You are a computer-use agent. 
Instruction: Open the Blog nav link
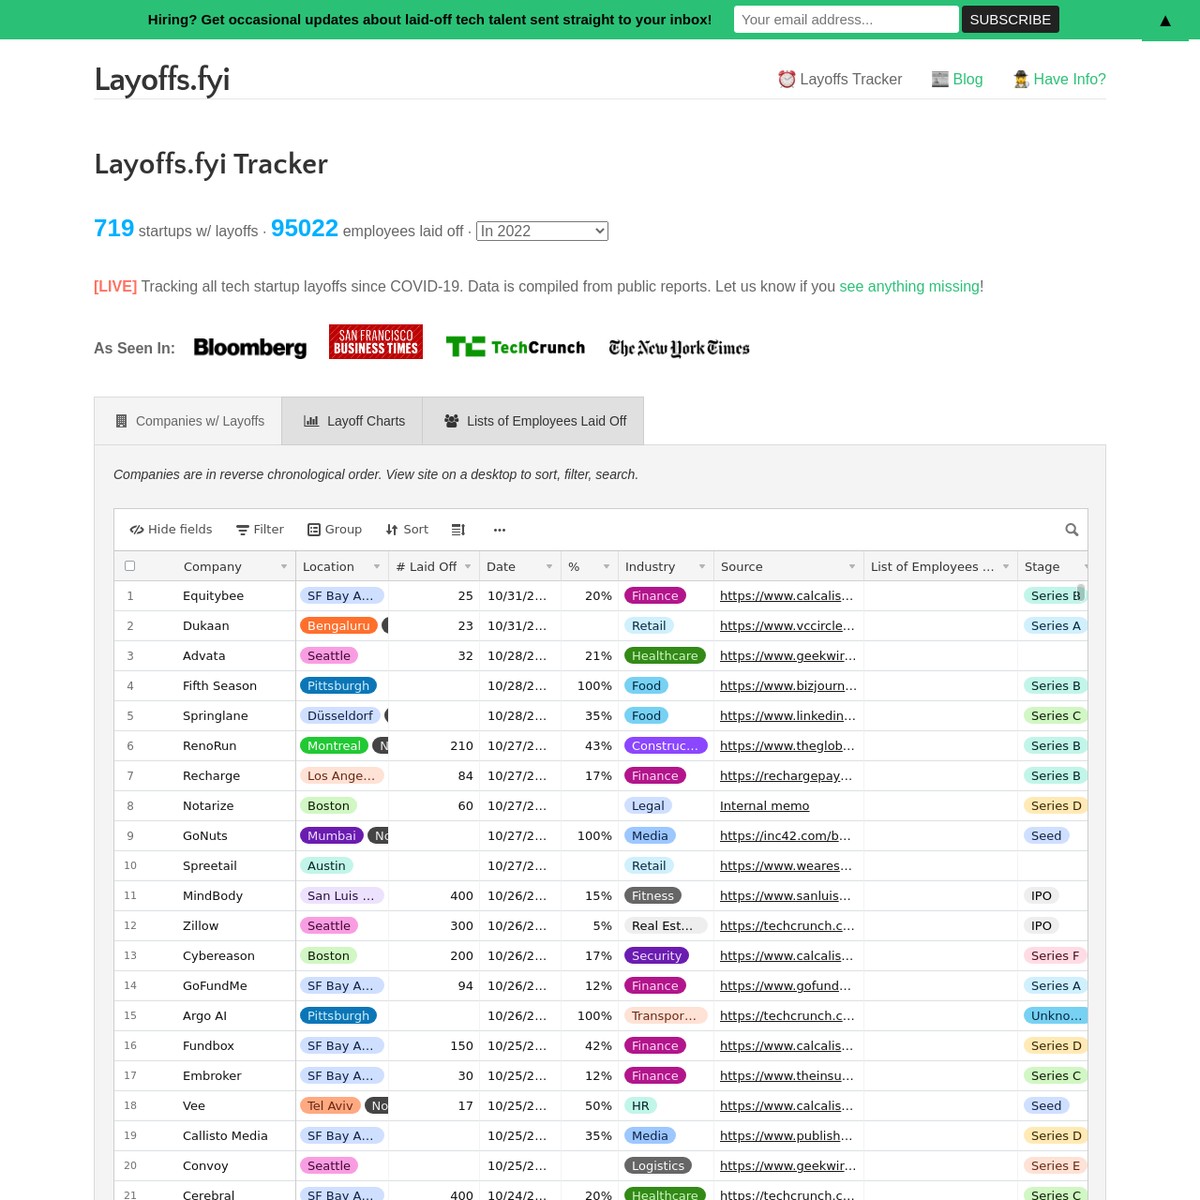coord(957,79)
